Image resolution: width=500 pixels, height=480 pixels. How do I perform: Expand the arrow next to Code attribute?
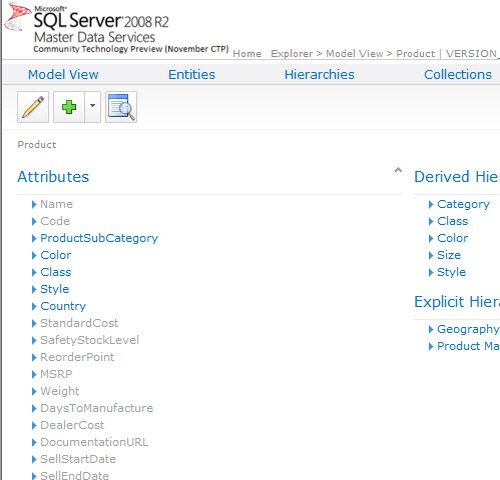click(34, 221)
